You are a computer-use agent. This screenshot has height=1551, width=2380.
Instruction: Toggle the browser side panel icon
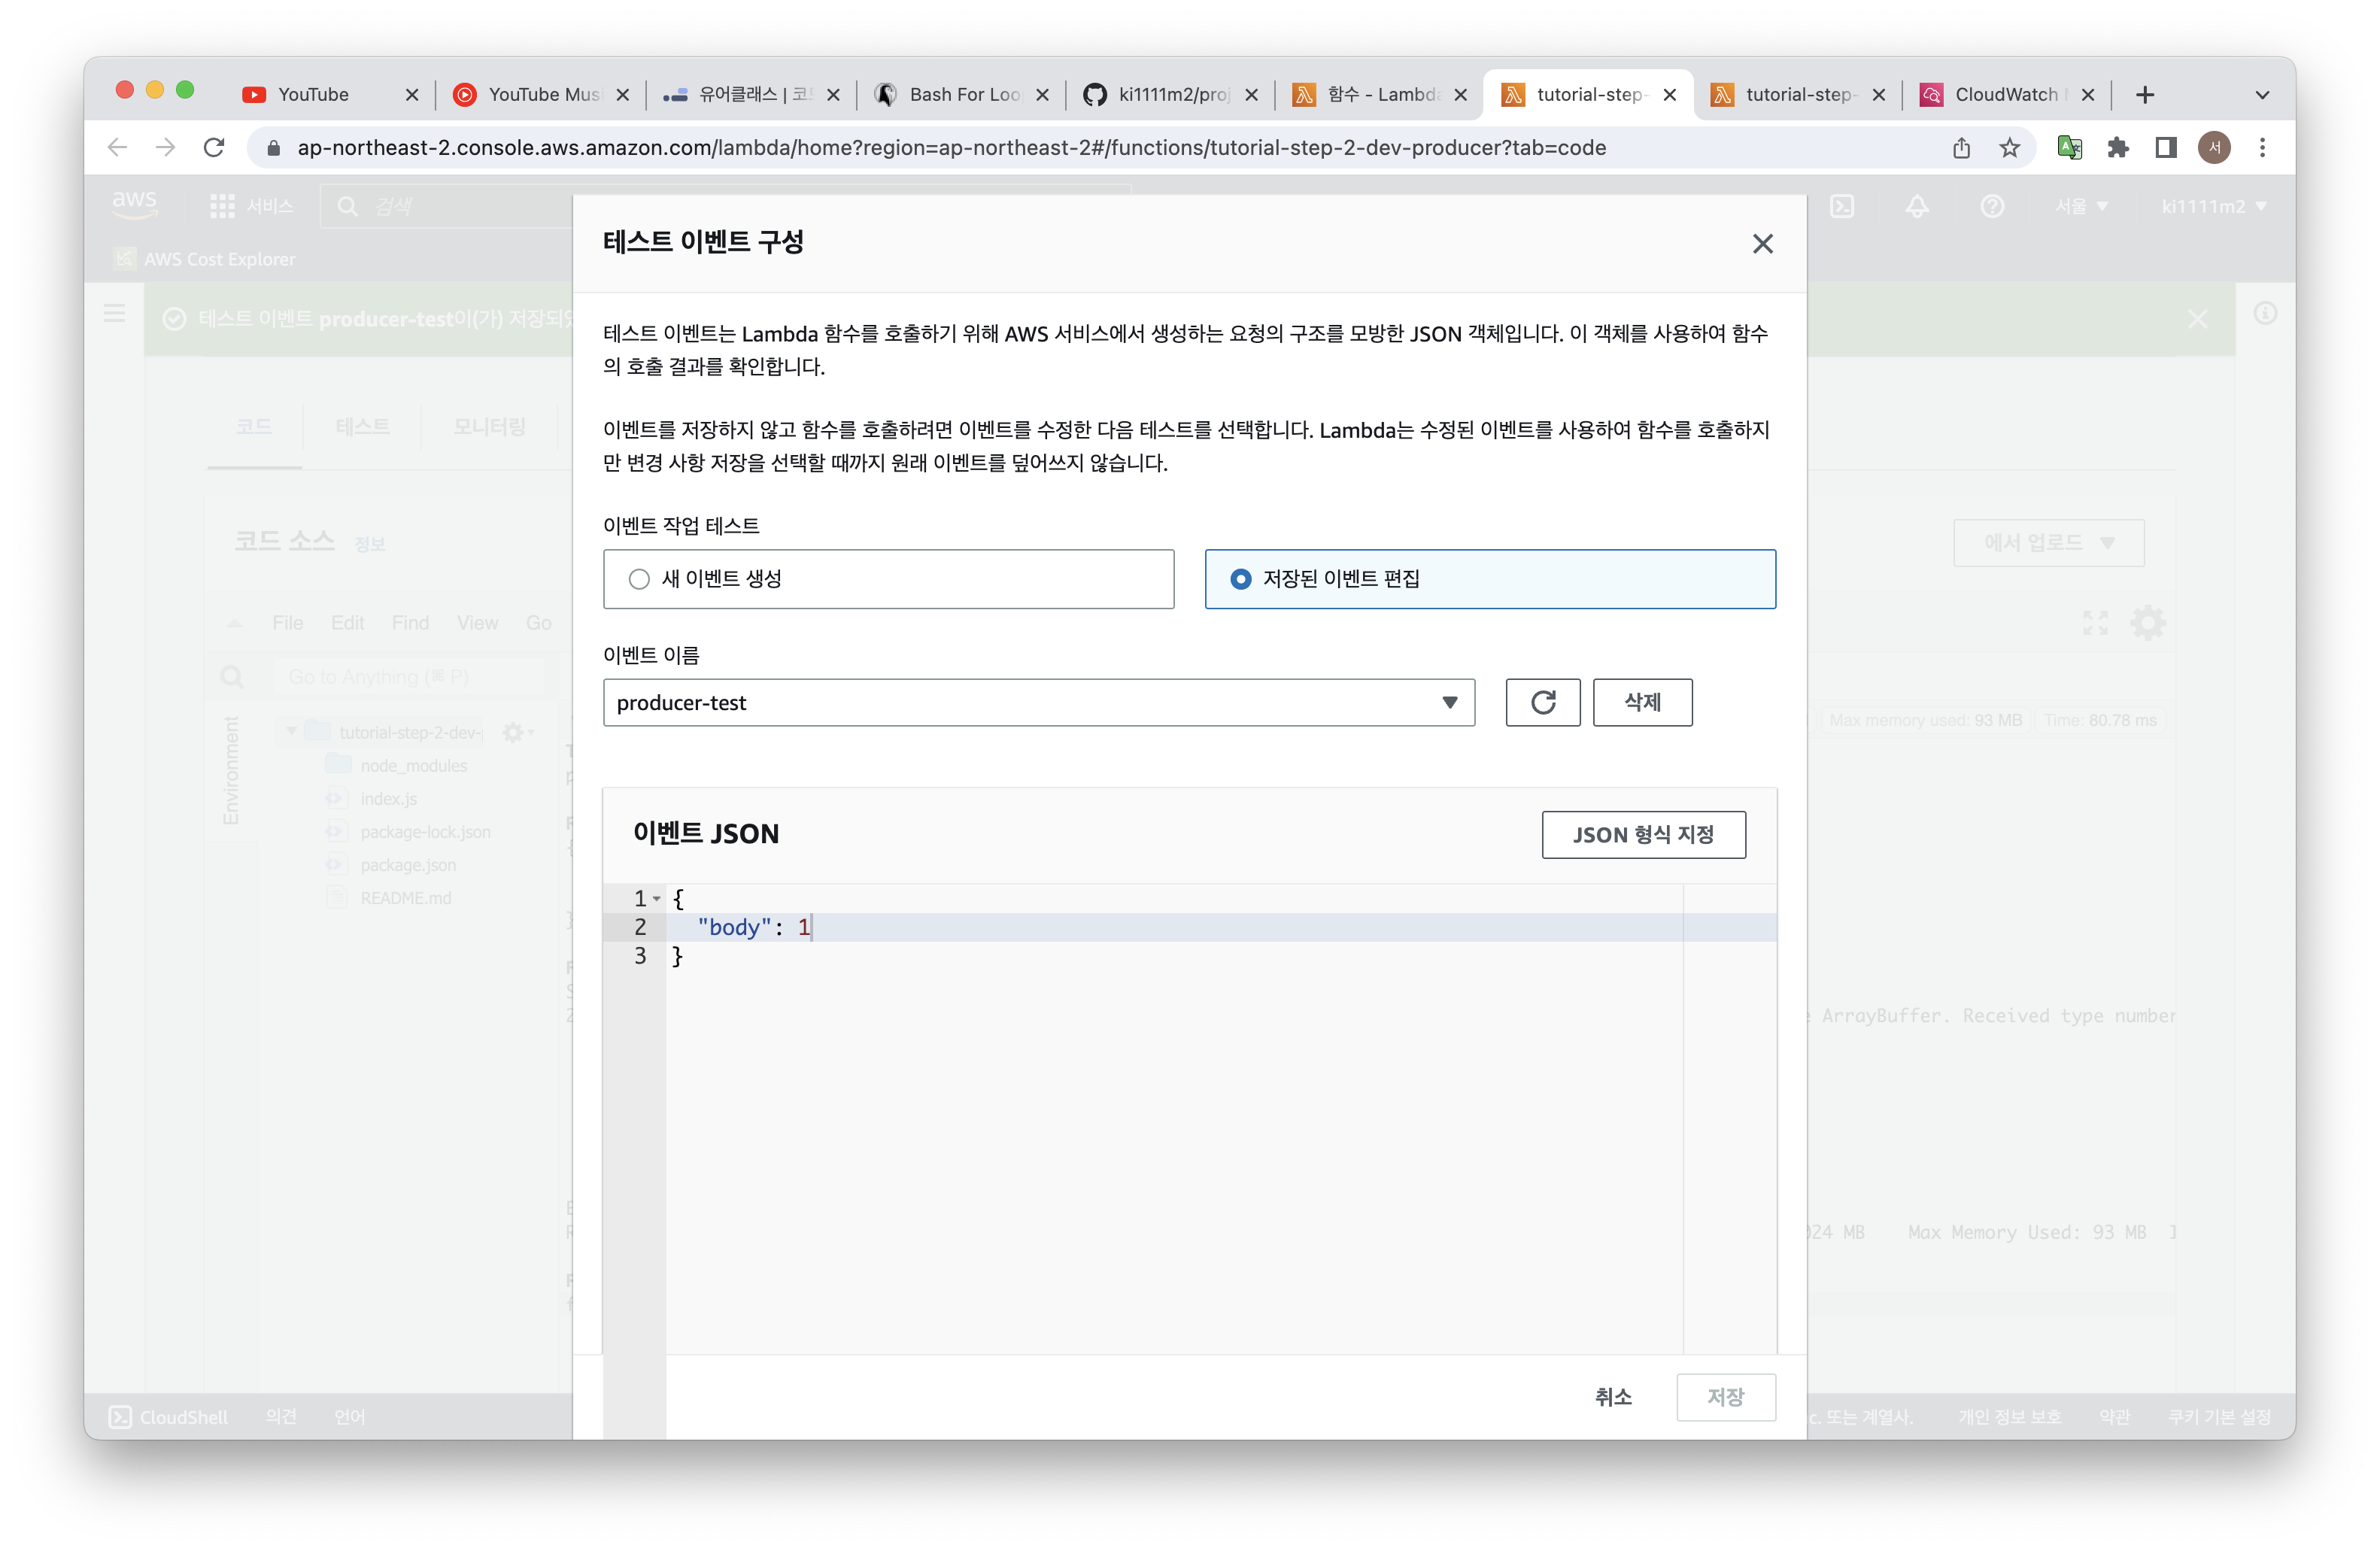pos(2165,148)
